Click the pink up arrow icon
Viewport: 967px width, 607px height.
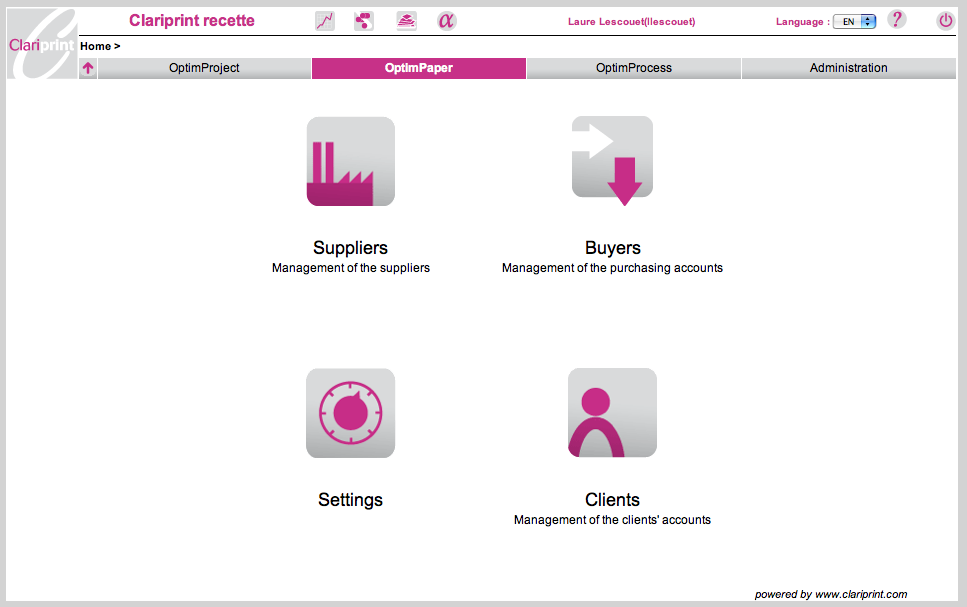click(x=88, y=68)
